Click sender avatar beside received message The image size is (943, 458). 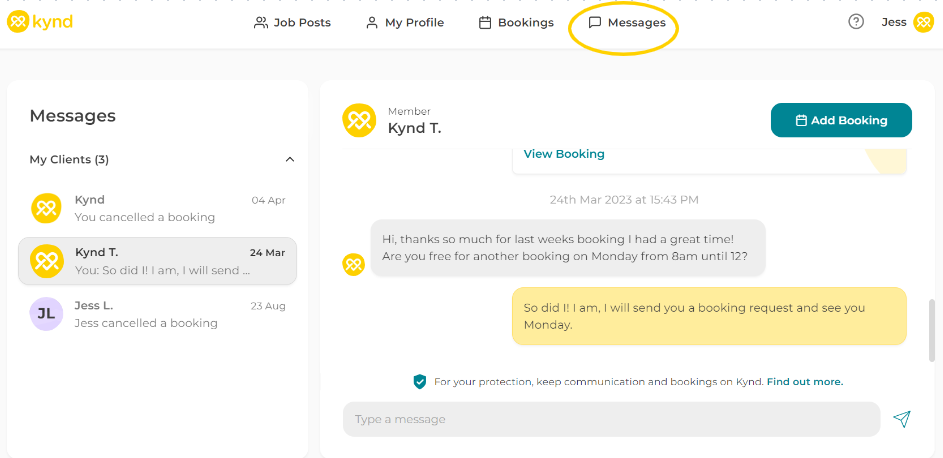point(353,264)
